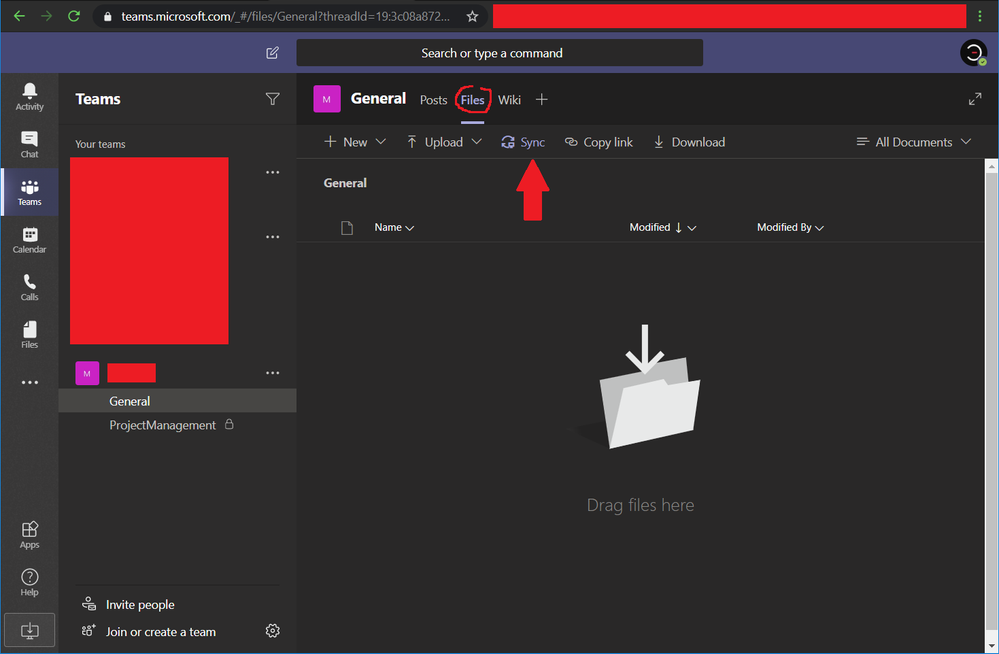Image resolution: width=999 pixels, height=654 pixels.
Task: Click the General channel's M team avatar
Action: click(x=327, y=99)
